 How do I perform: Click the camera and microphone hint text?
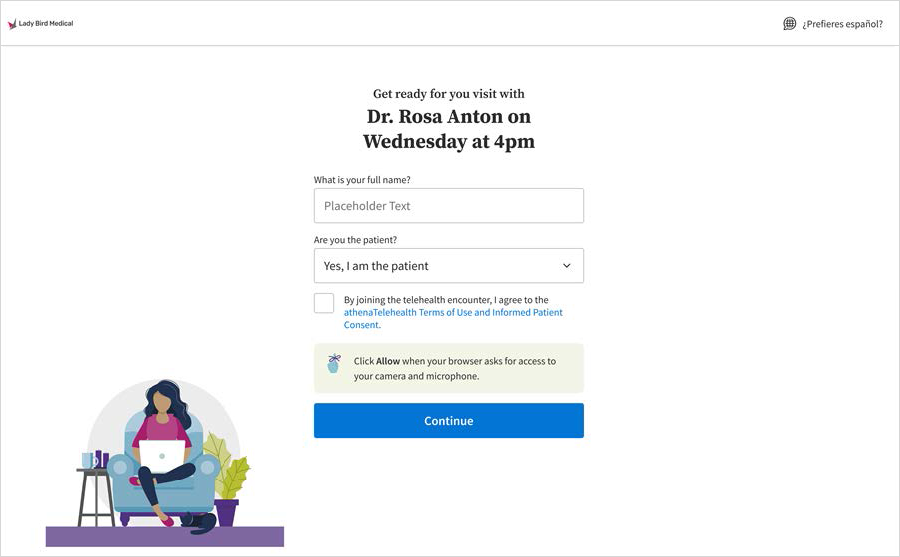455,368
